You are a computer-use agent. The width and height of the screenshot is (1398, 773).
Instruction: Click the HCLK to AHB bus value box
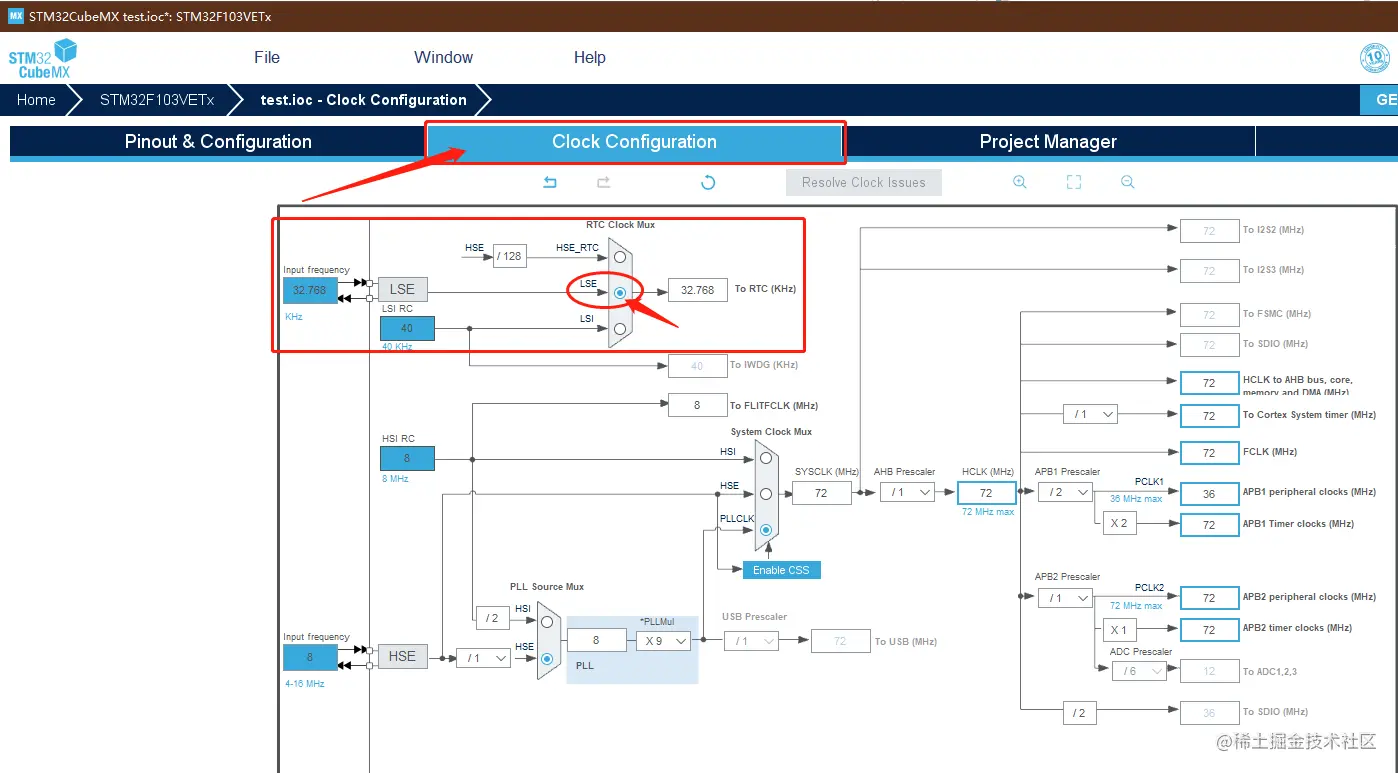pyautogui.click(x=1209, y=383)
